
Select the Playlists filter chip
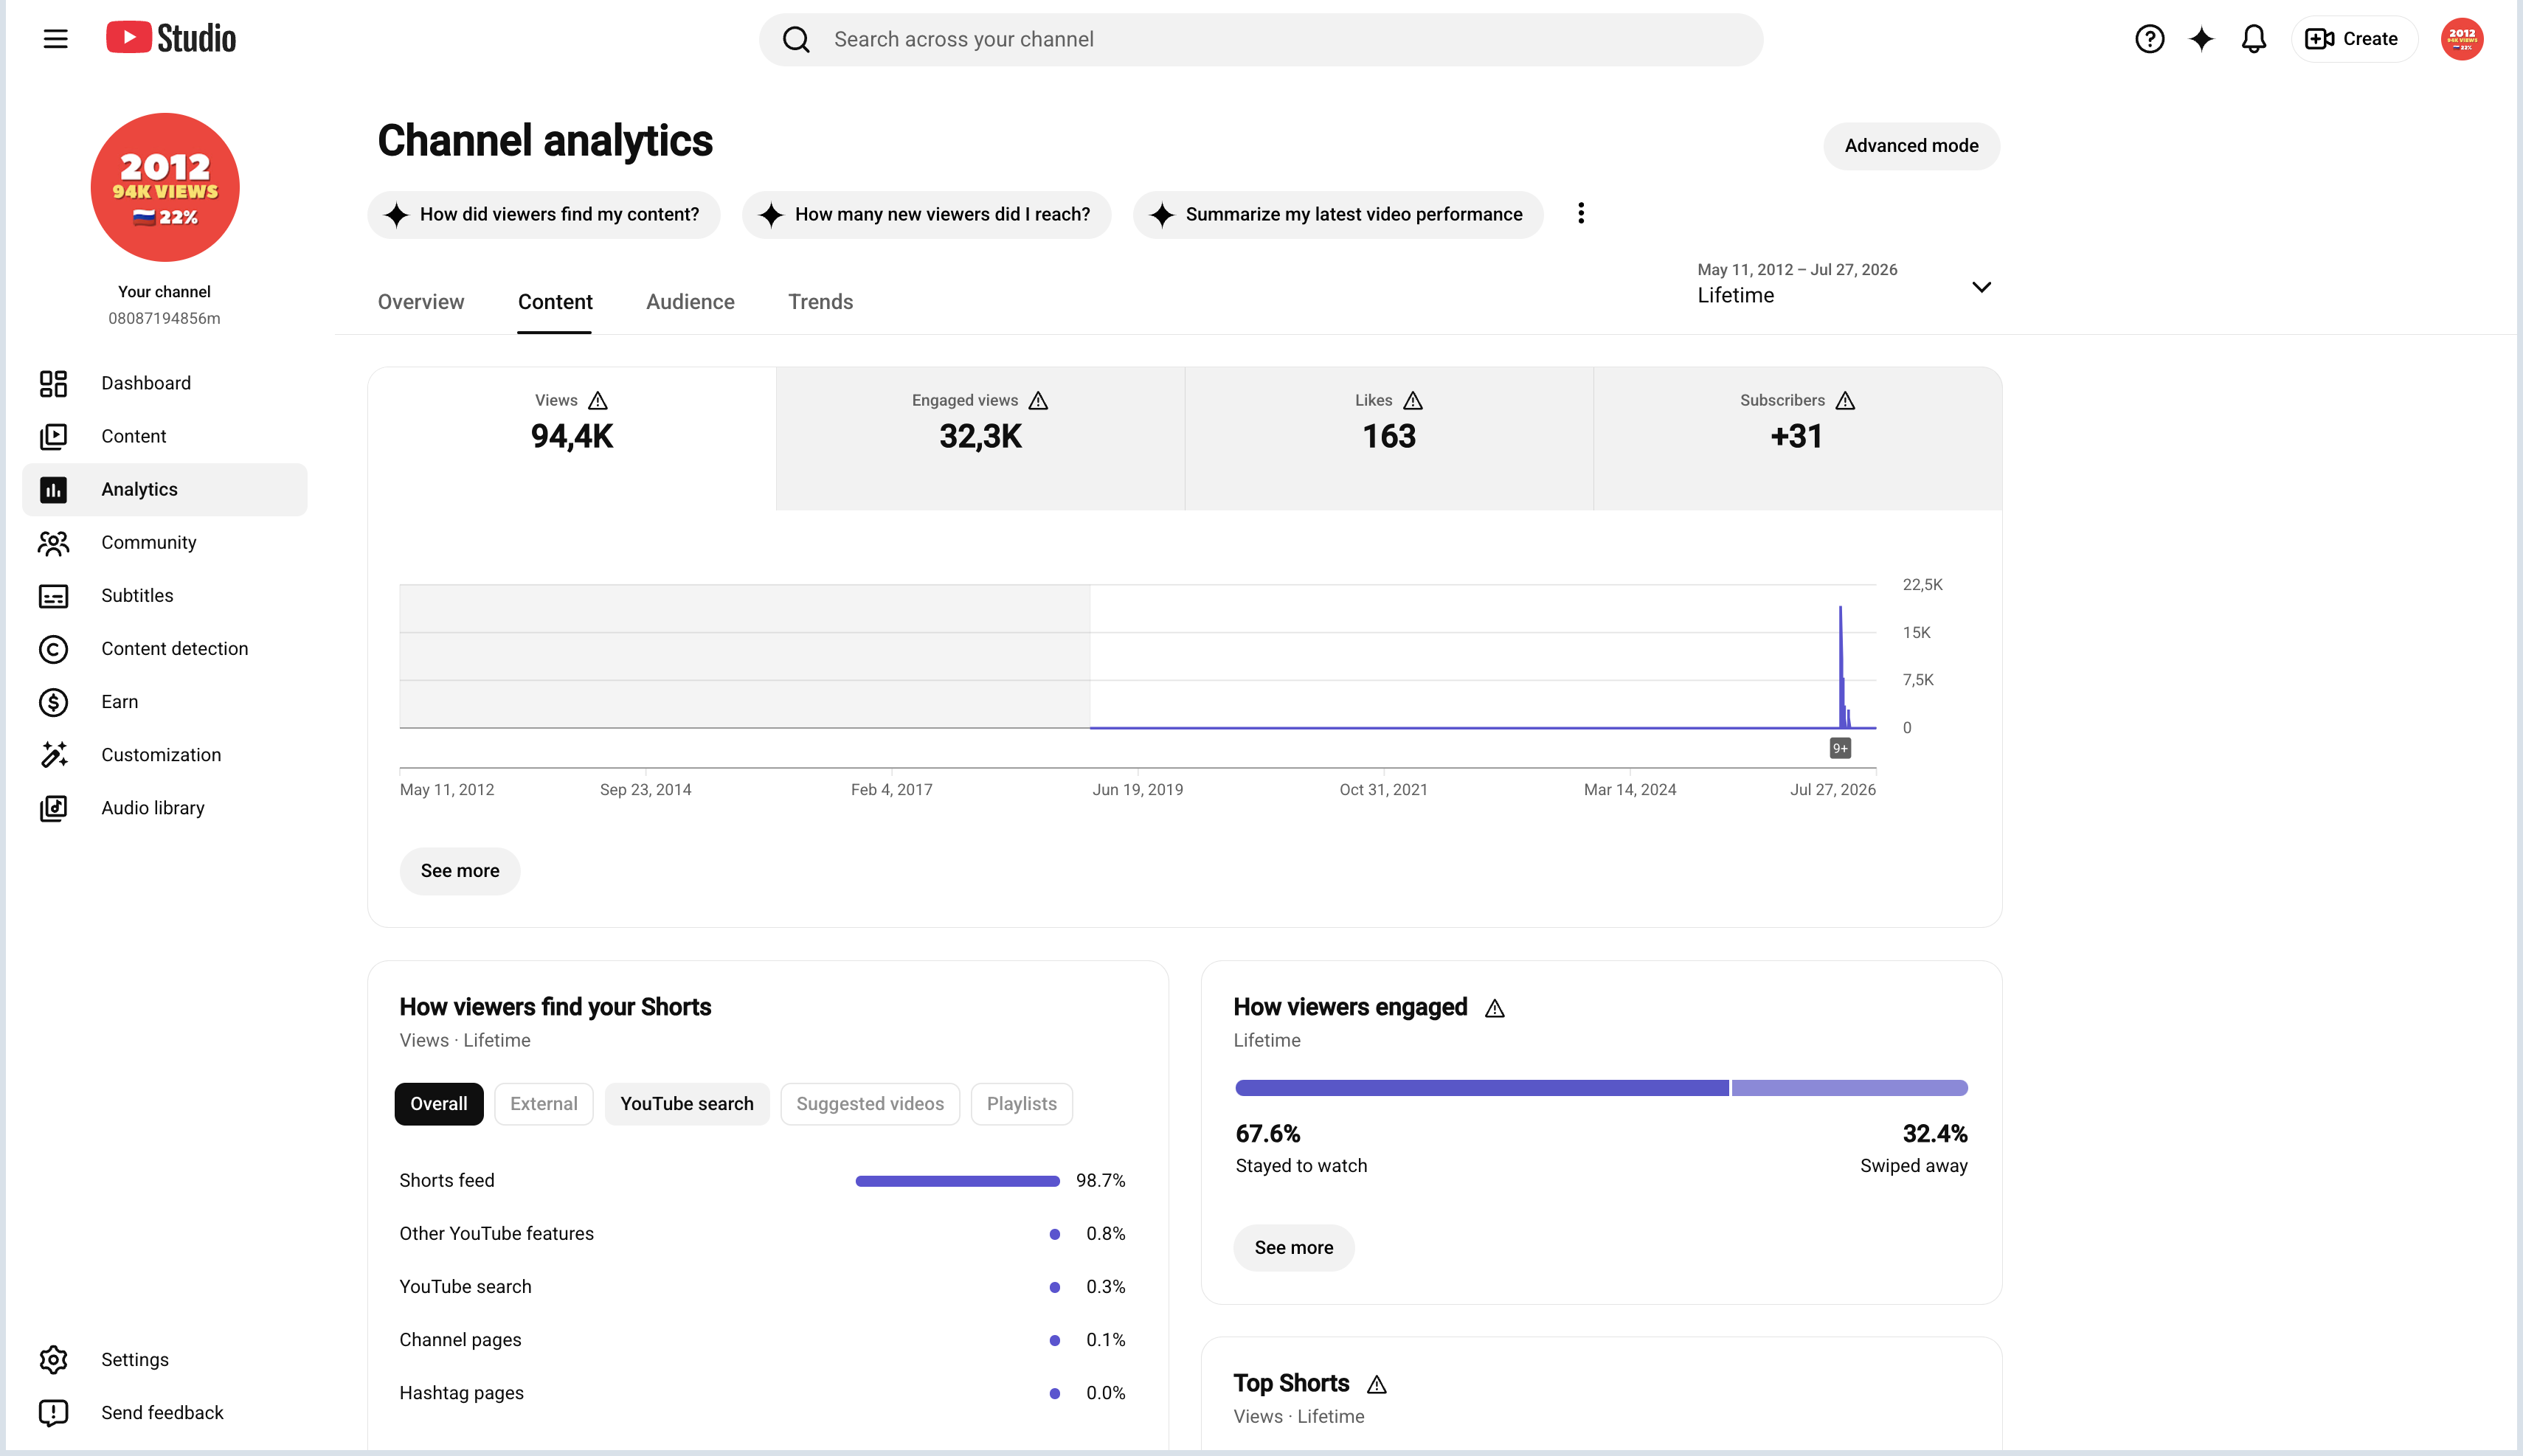pos(1022,1104)
